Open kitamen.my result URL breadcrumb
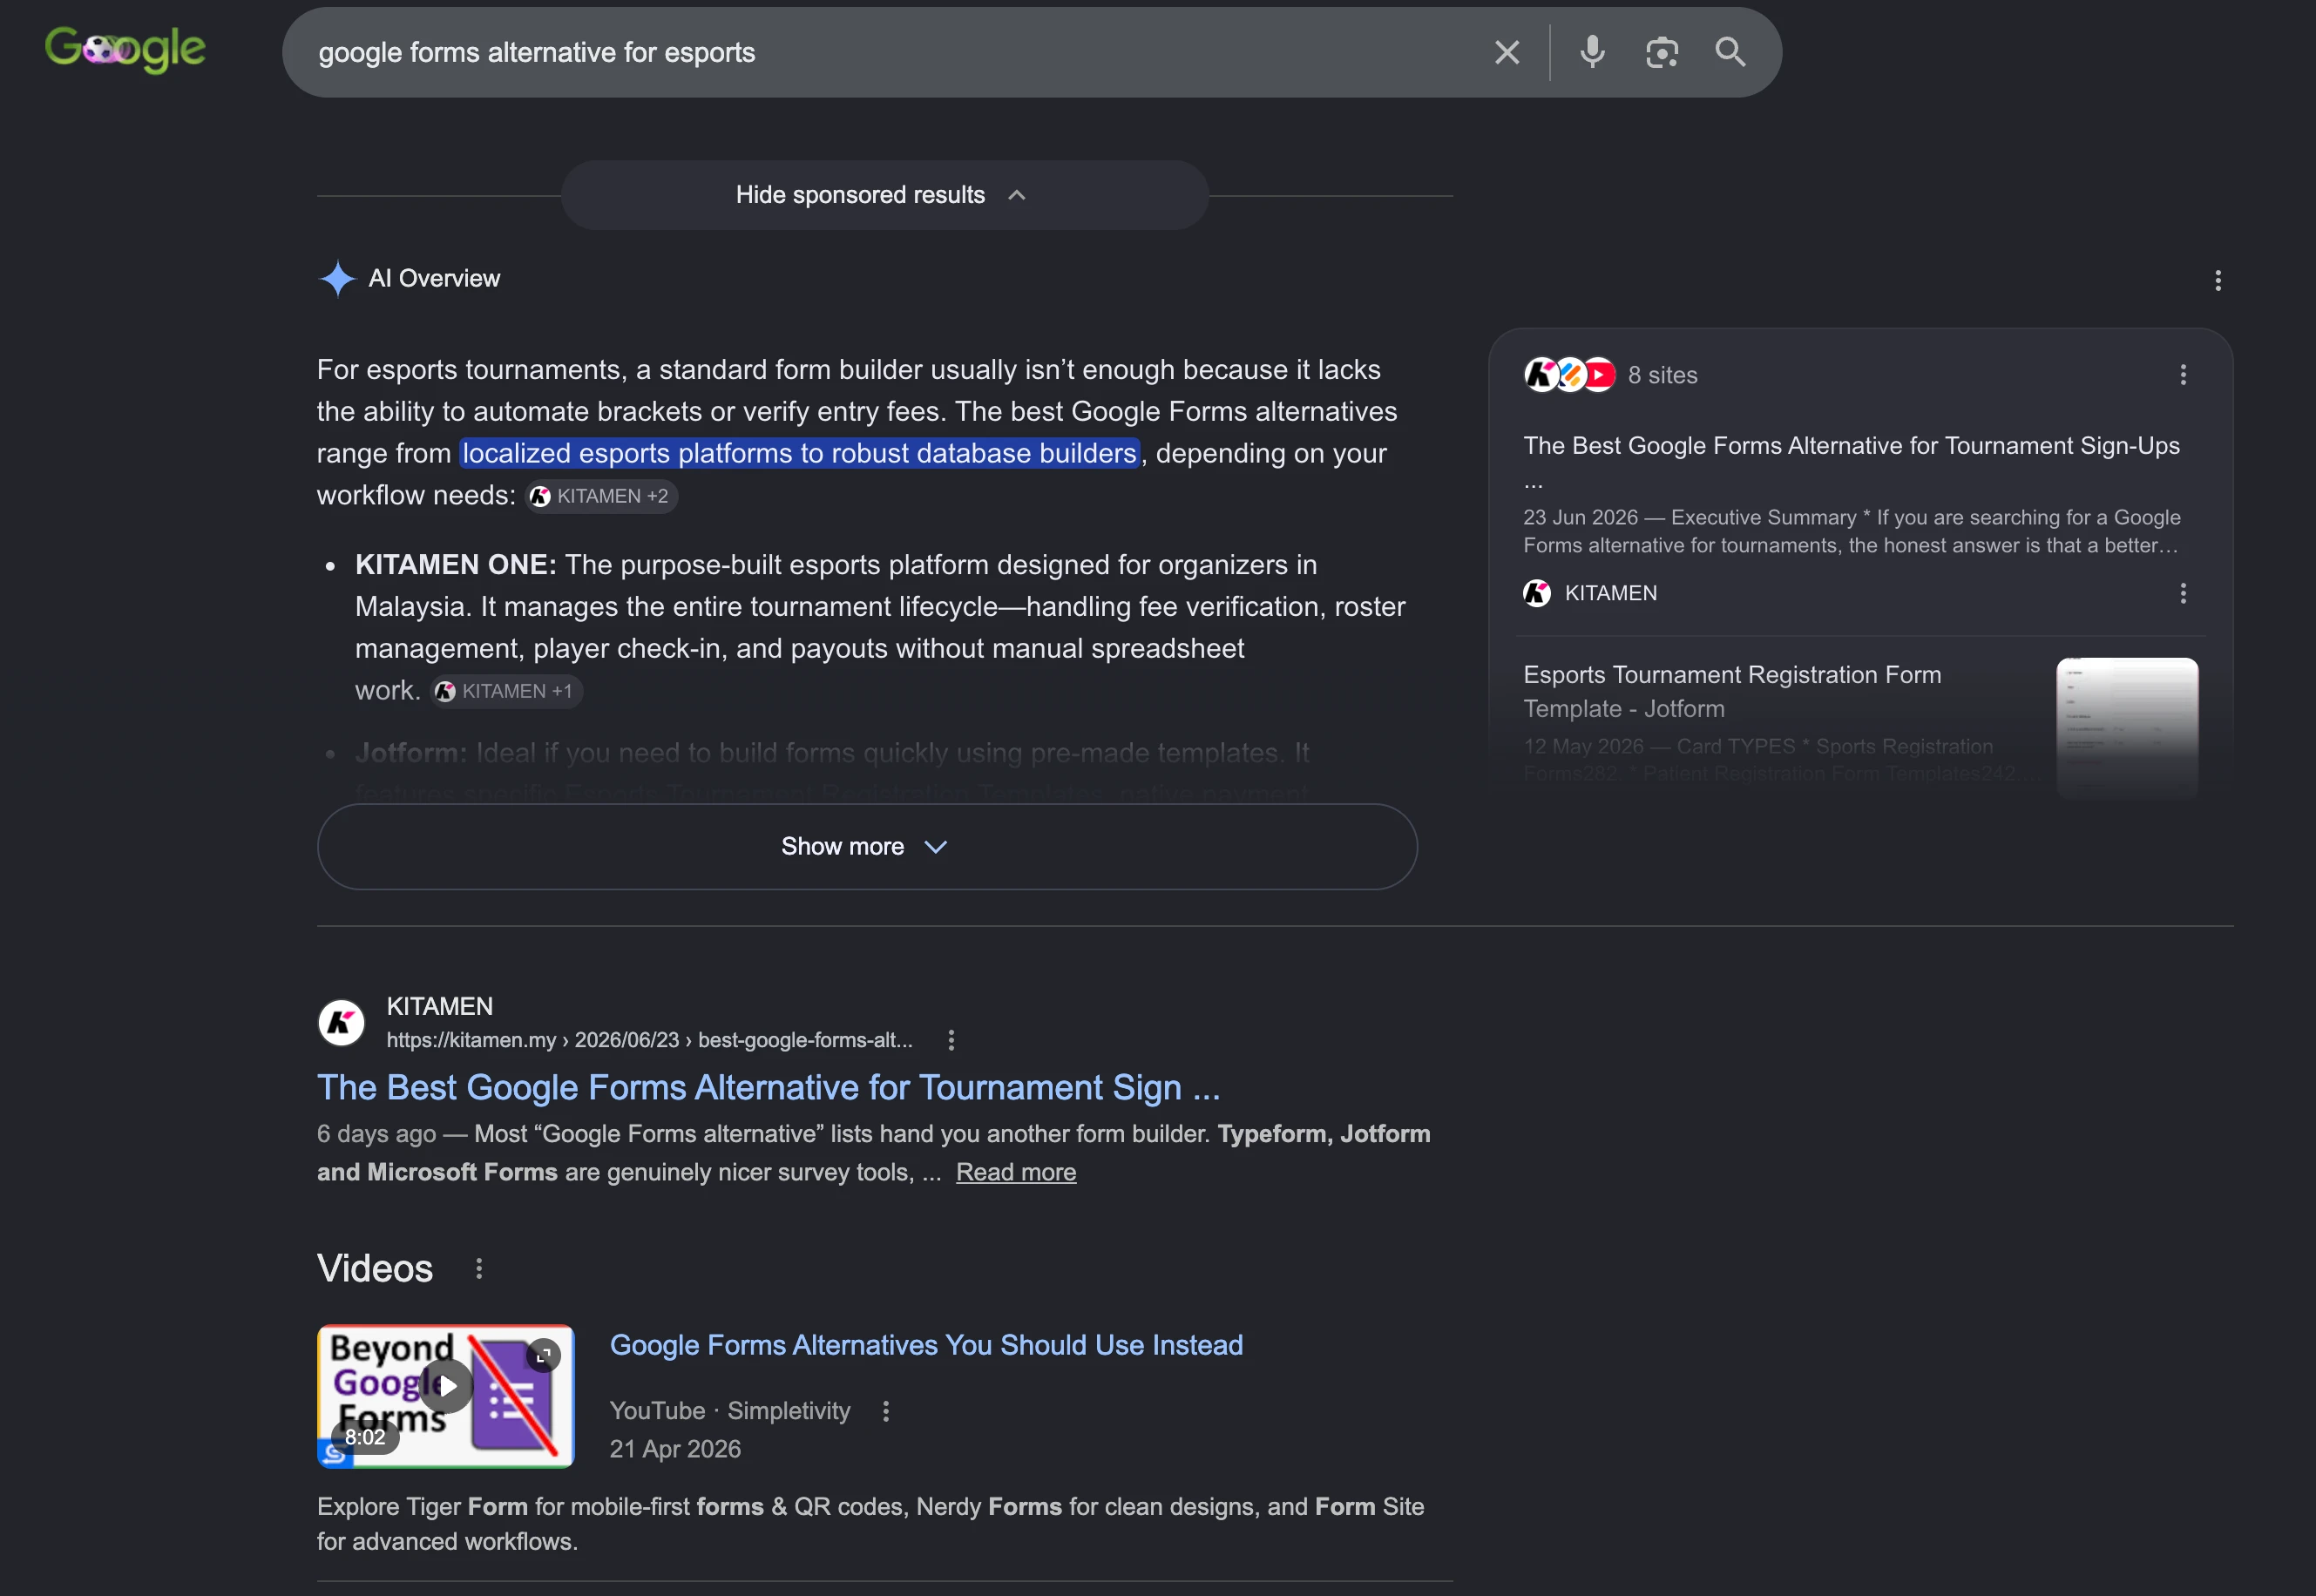Viewport: 2316px width, 1596px height. coord(649,1040)
